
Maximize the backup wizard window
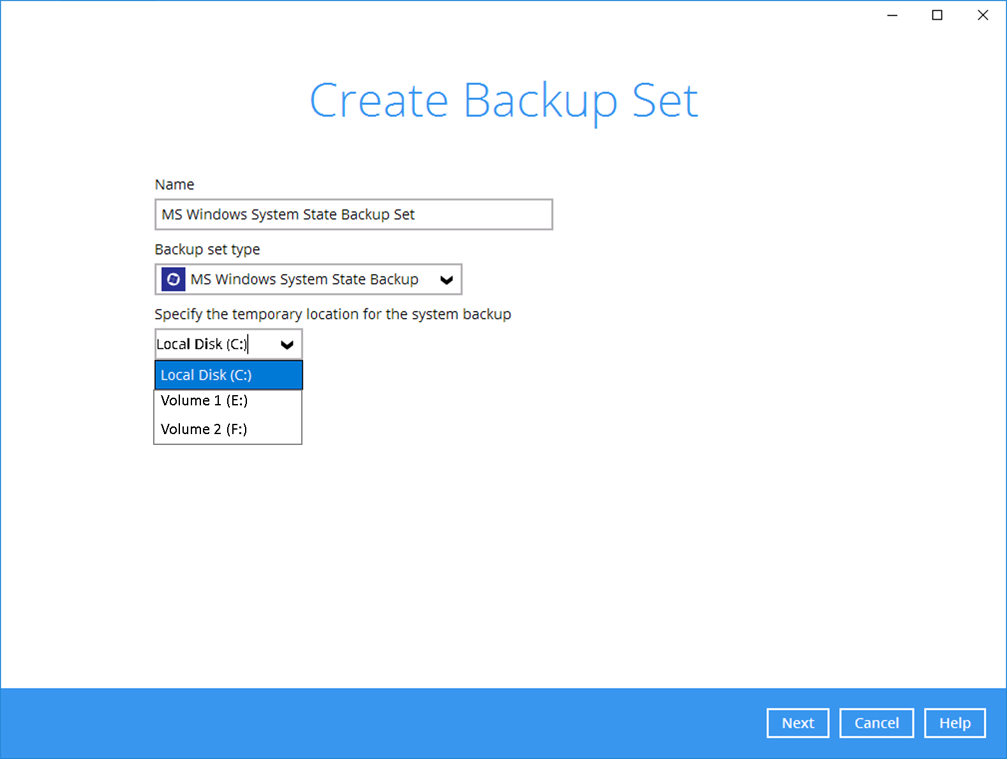click(x=937, y=15)
